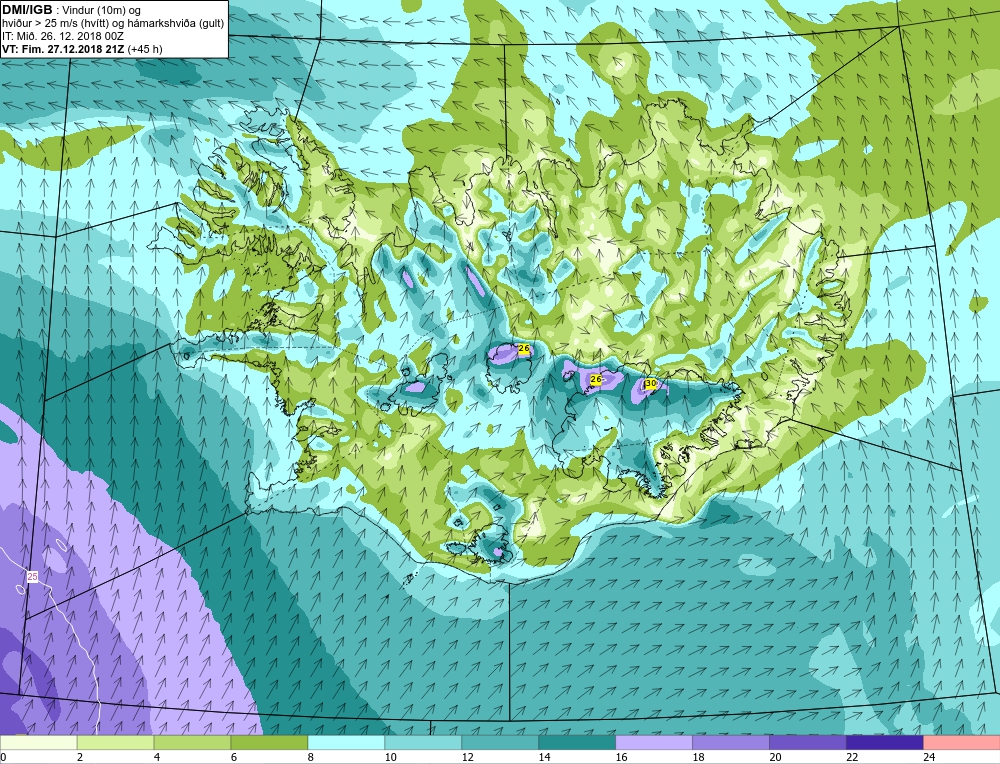Click the yellow 30 maximum gust label

click(651, 383)
